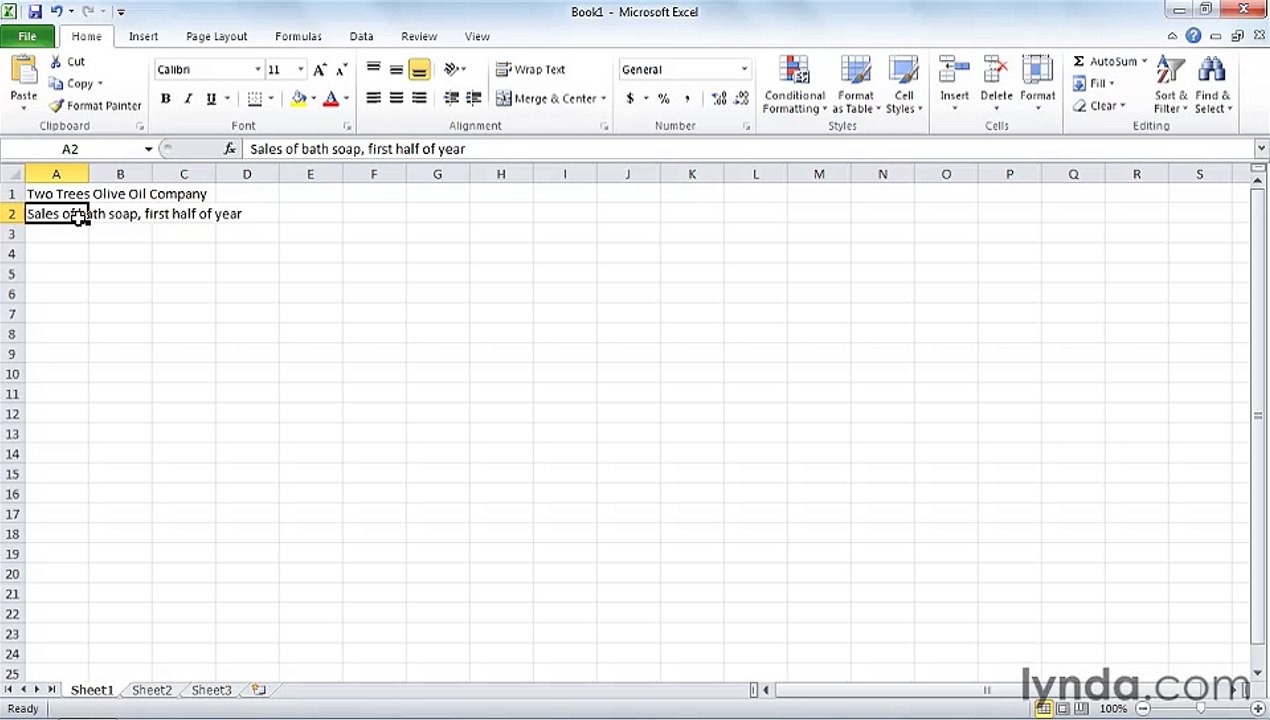Apply Accounting dollar number format
This screenshot has height=720, width=1270.
[630, 99]
